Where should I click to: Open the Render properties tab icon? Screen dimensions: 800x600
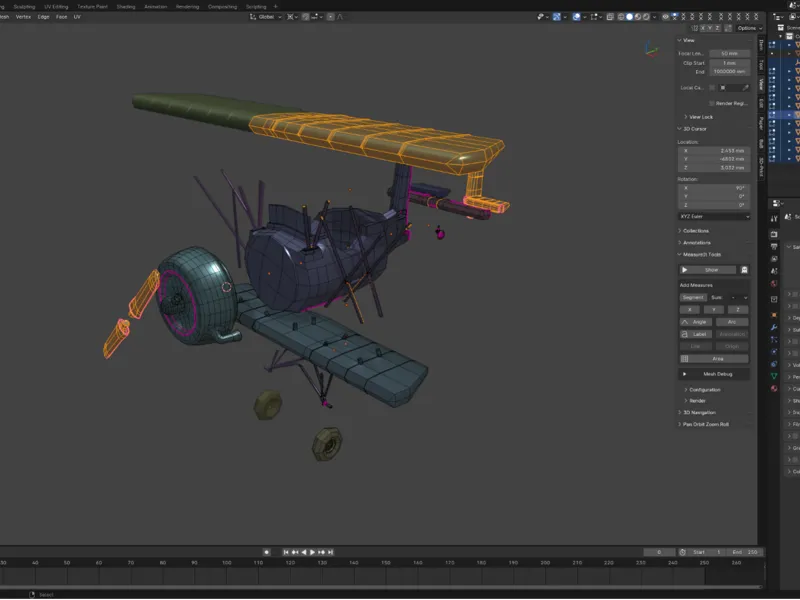click(774, 234)
